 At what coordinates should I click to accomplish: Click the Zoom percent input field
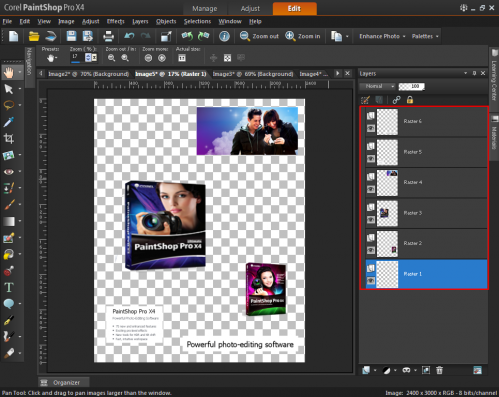[x=76, y=57]
